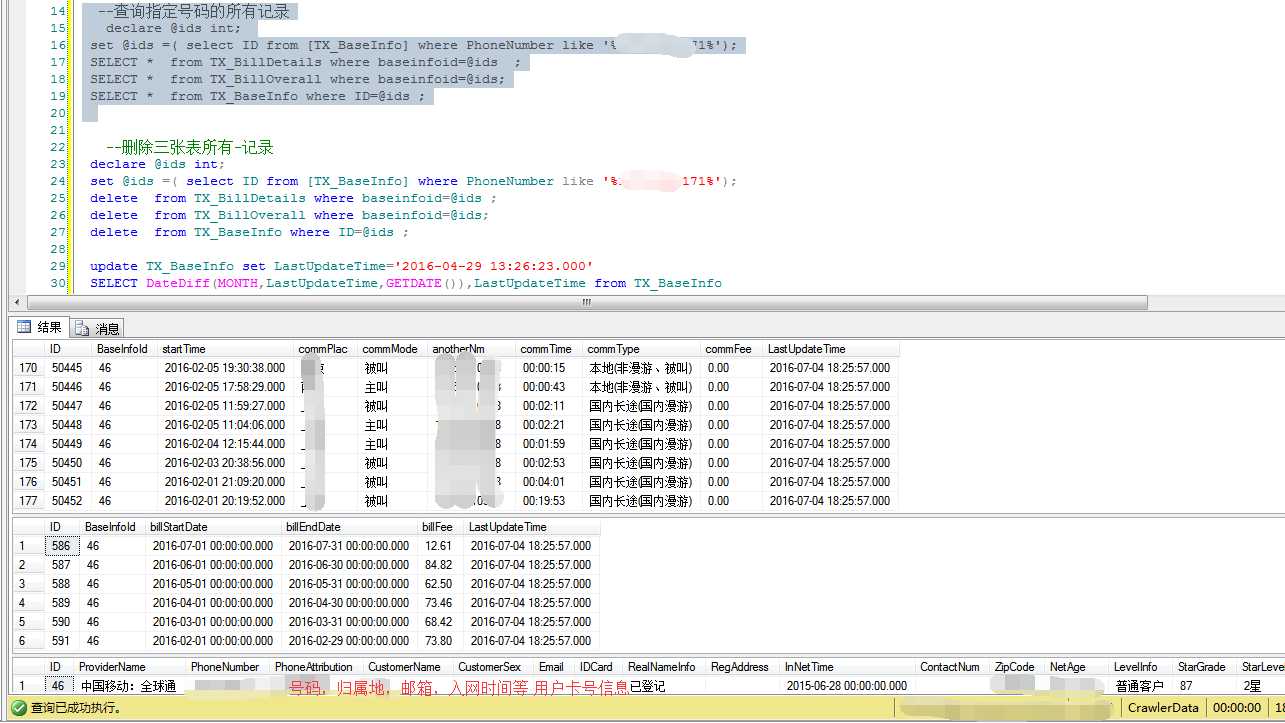
Task: Click the bill ID cell 586
Action: tap(62, 546)
